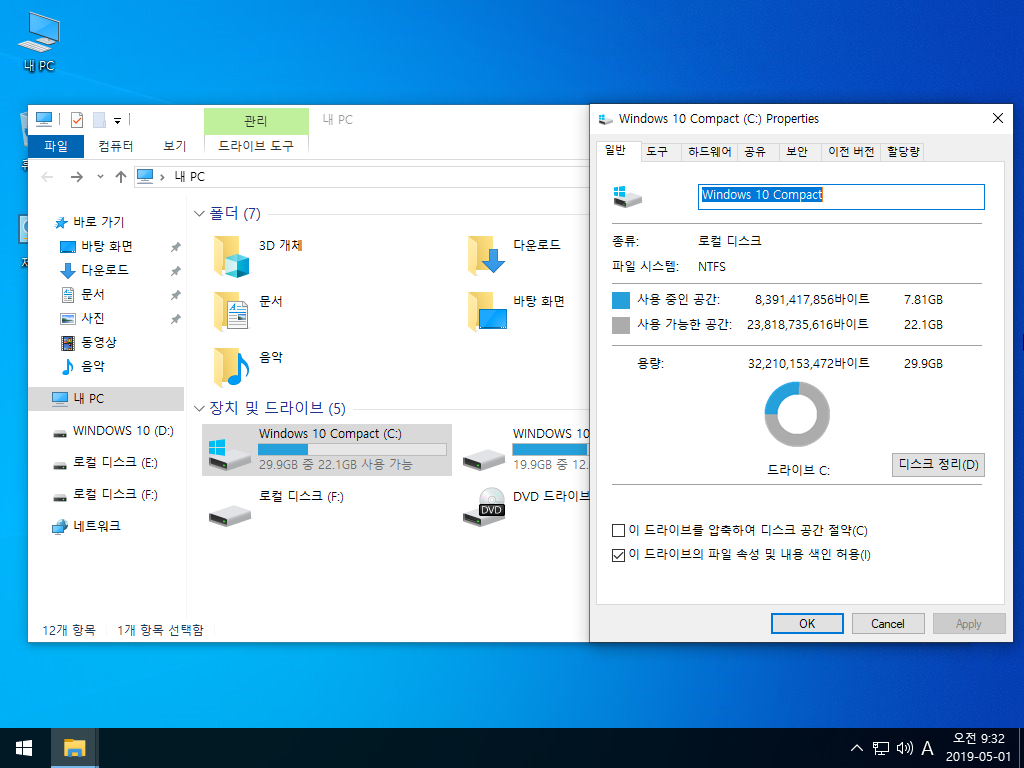Select the Windows 10 Compact (C:) drive
The image size is (1024, 768).
(x=327, y=449)
